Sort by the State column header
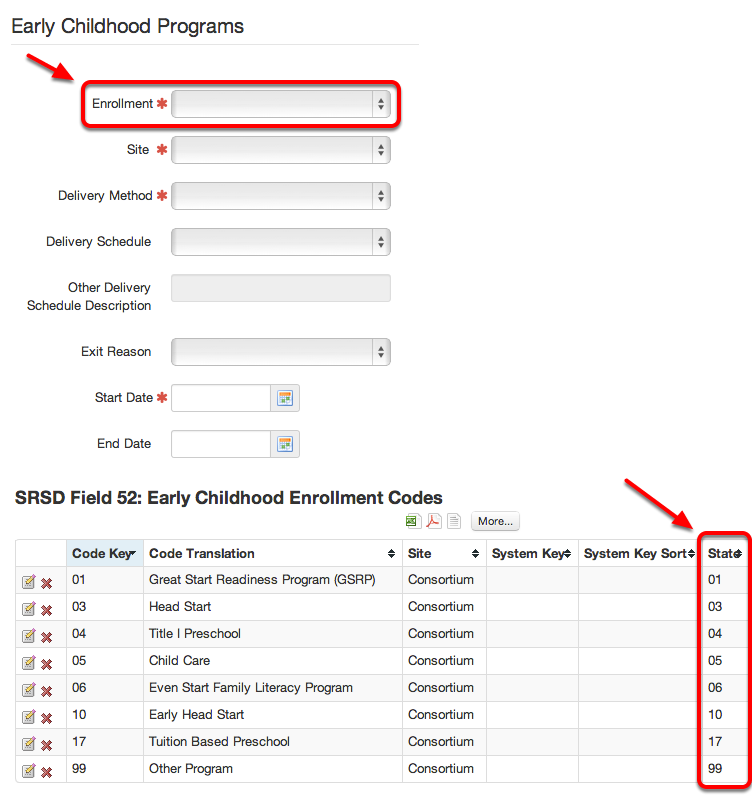This screenshot has width=752, height=795. [725, 554]
